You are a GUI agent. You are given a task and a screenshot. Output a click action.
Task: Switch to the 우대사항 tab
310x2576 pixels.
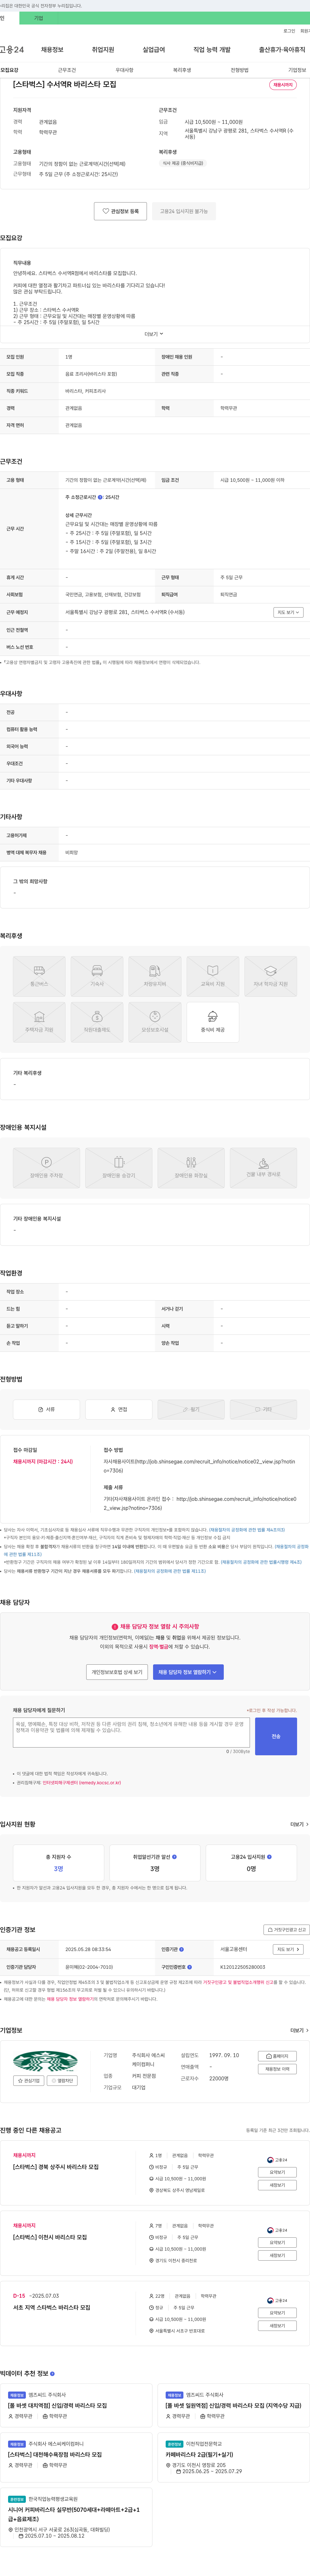click(124, 70)
